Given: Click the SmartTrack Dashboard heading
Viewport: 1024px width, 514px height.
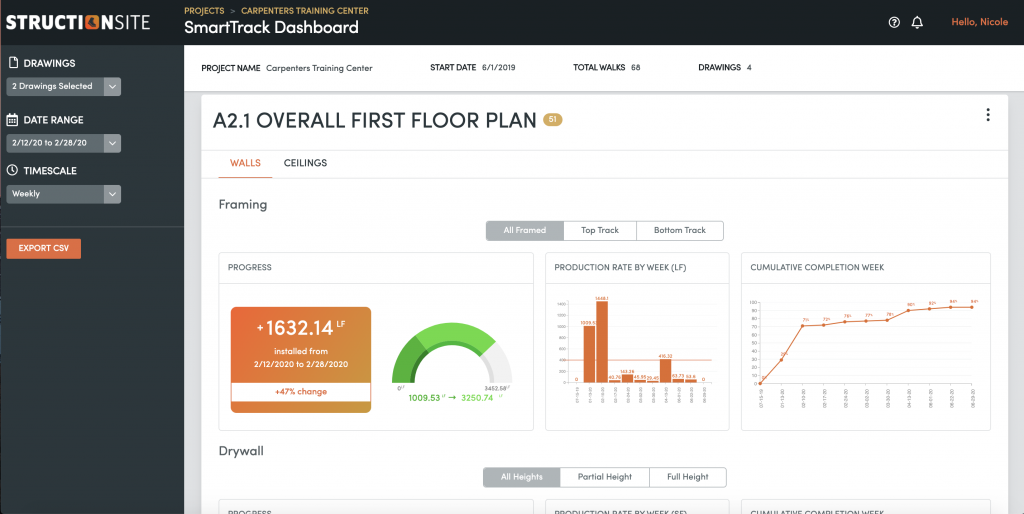Looking at the screenshot, I should point(271,27).
